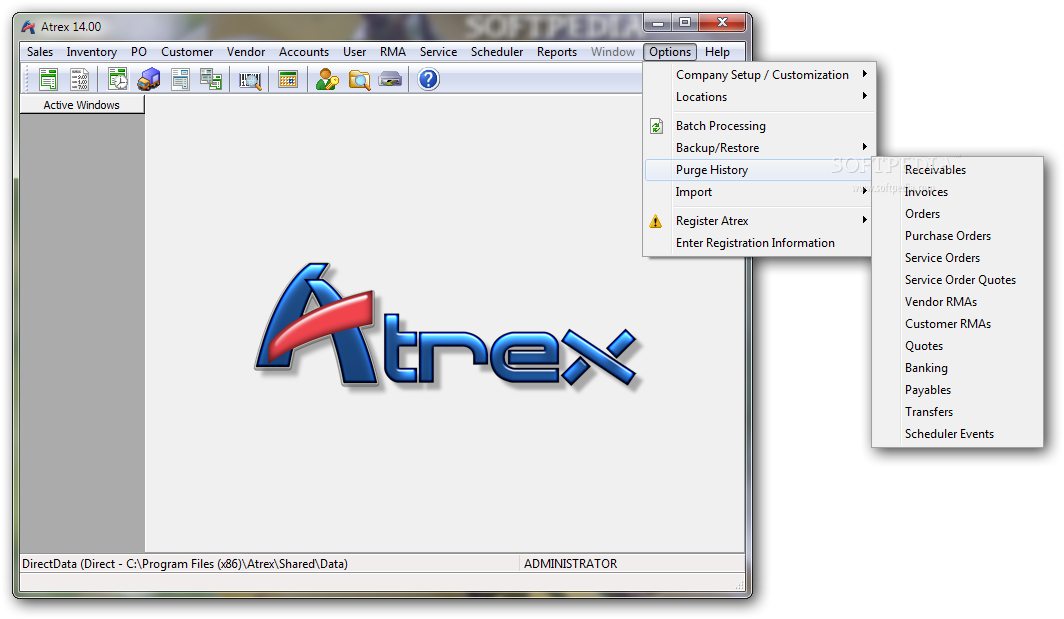This screenshot has width=1064, height=619.
Task: Open the Customer menu
Action: pos(187,52)
